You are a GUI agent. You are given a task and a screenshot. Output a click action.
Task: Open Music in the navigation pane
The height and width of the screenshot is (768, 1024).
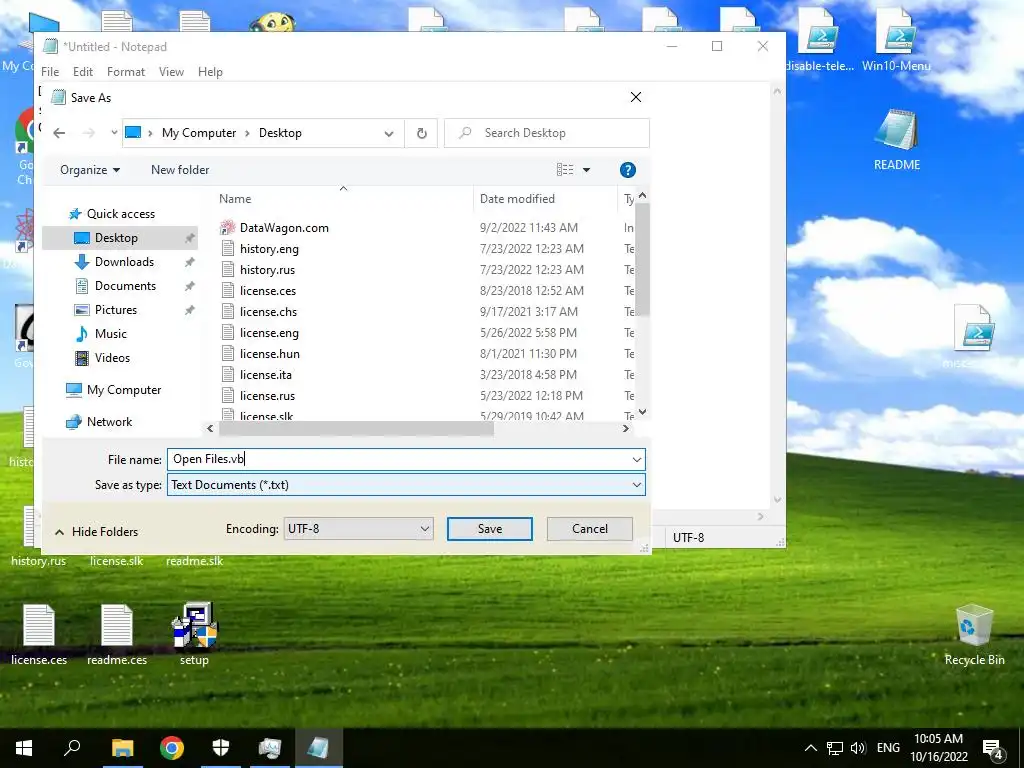point(110,334)
